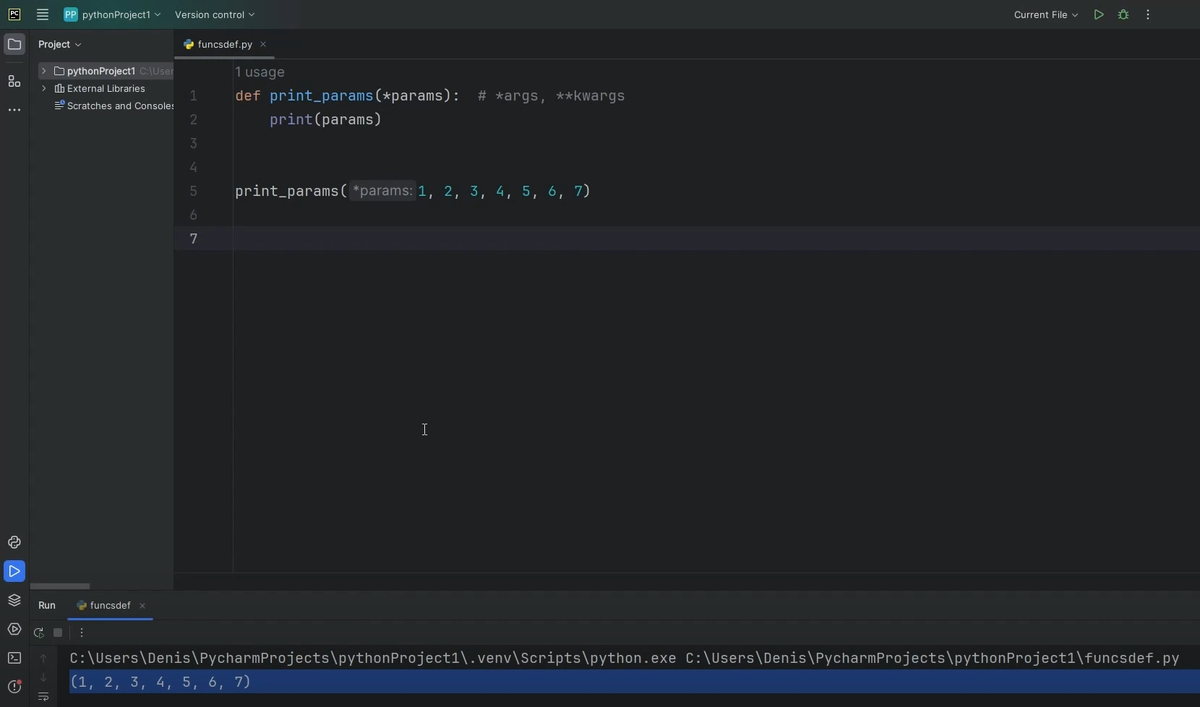Open Version control dropdown
This screenshot has width=1200, height=707.
tap(214, 15)
